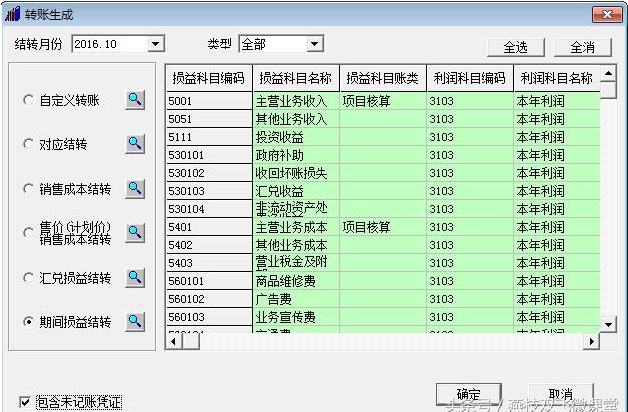Click the 利润科目编码 column header
This screenshot has width=628, height=412.
(469, 78)
